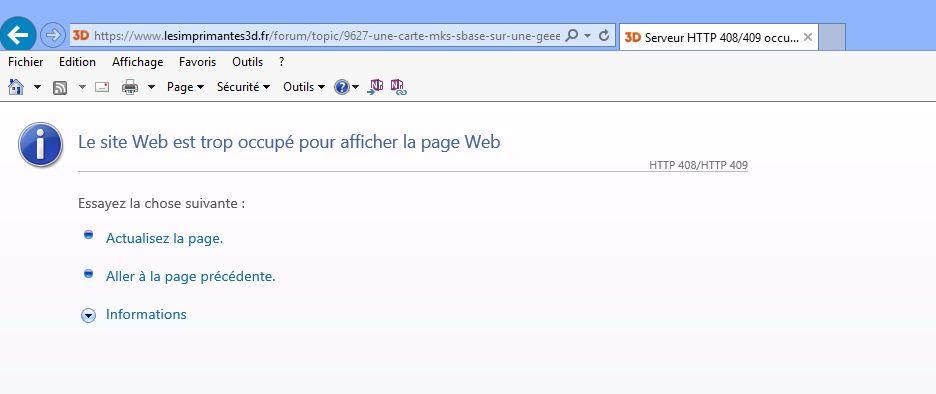
Task: Open a new blank tab
Action: tap(832, 37)
